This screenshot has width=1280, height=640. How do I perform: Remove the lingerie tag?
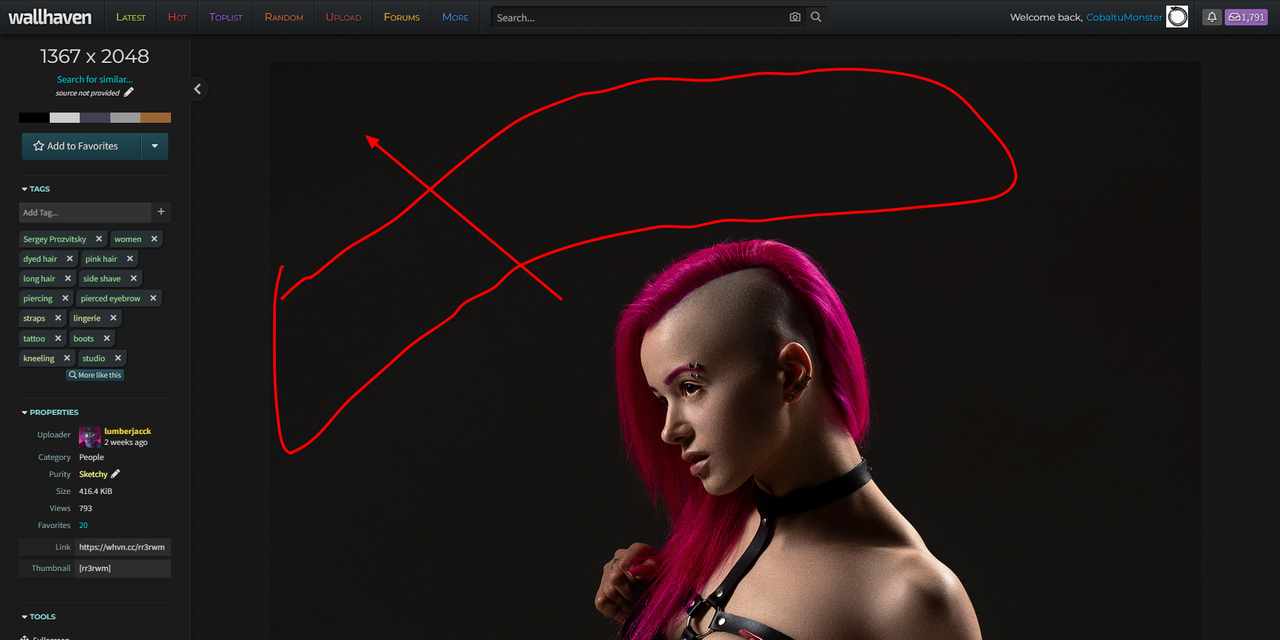tap(113, 318)
